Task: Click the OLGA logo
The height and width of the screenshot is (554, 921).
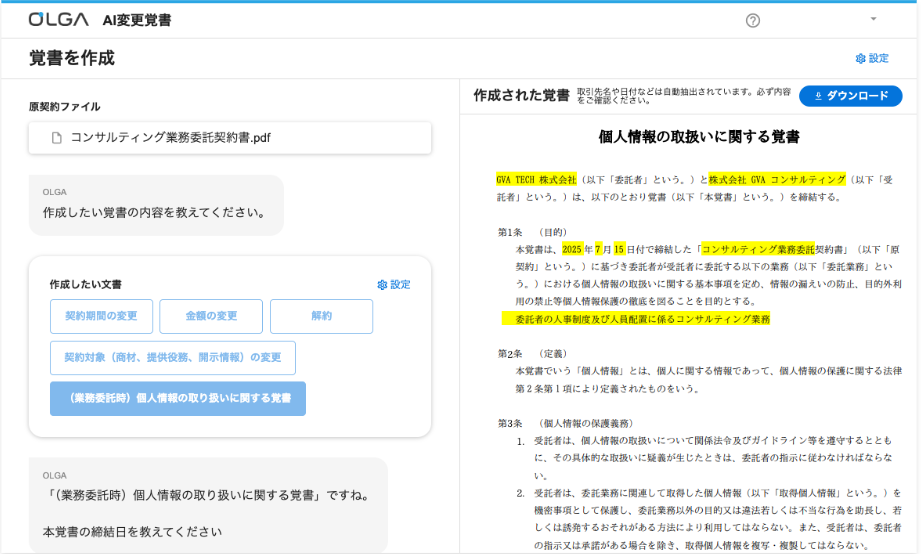Action: (x=59, y=19)
